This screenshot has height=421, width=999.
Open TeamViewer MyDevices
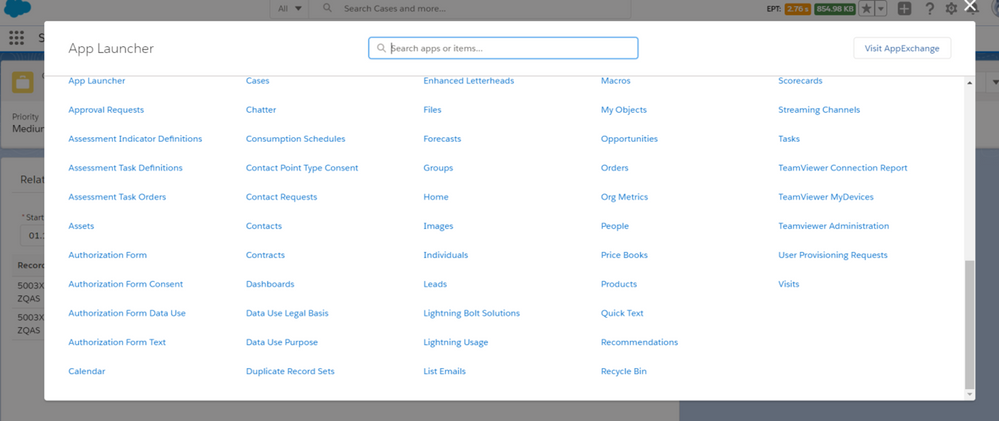(x=826, y=197)
